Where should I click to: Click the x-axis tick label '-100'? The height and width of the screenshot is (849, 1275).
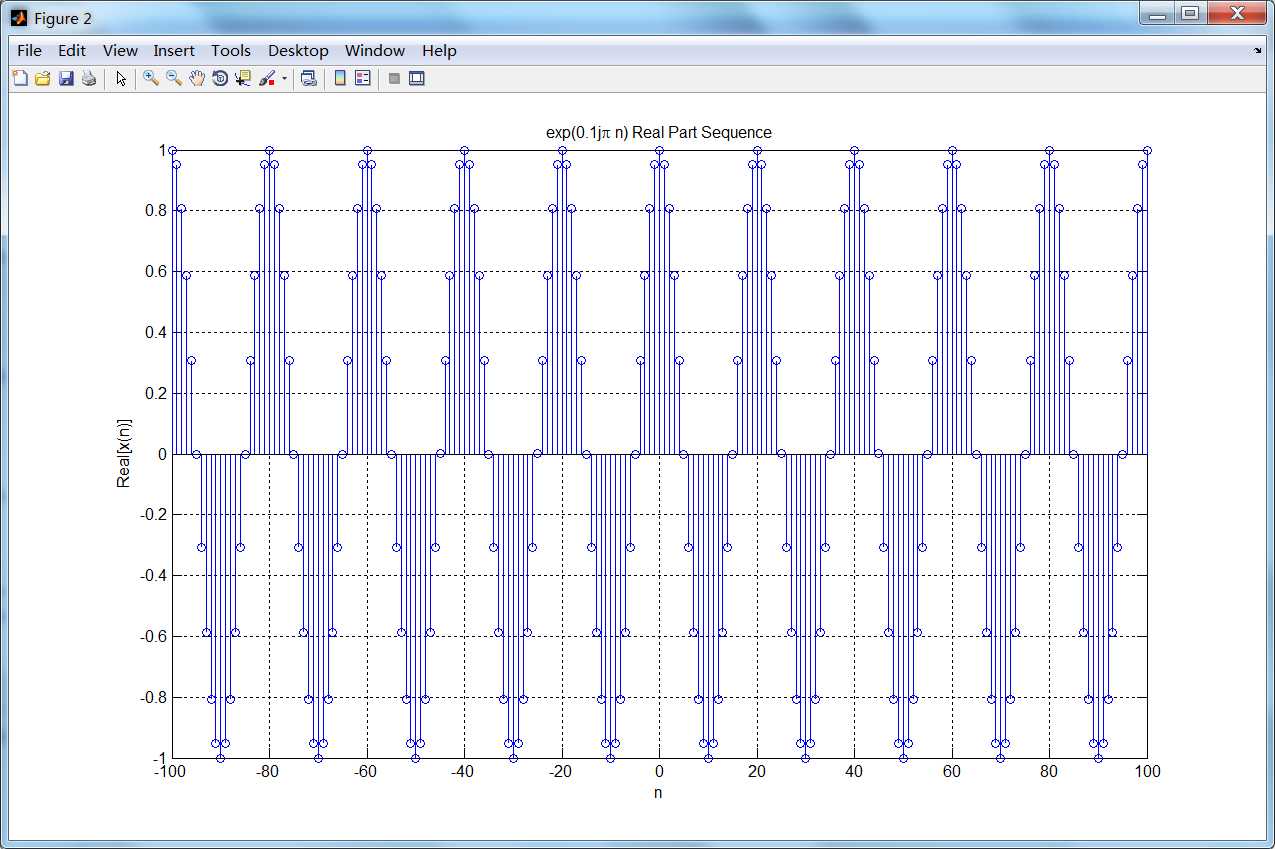pyautogui.click(x=171, y=772)
